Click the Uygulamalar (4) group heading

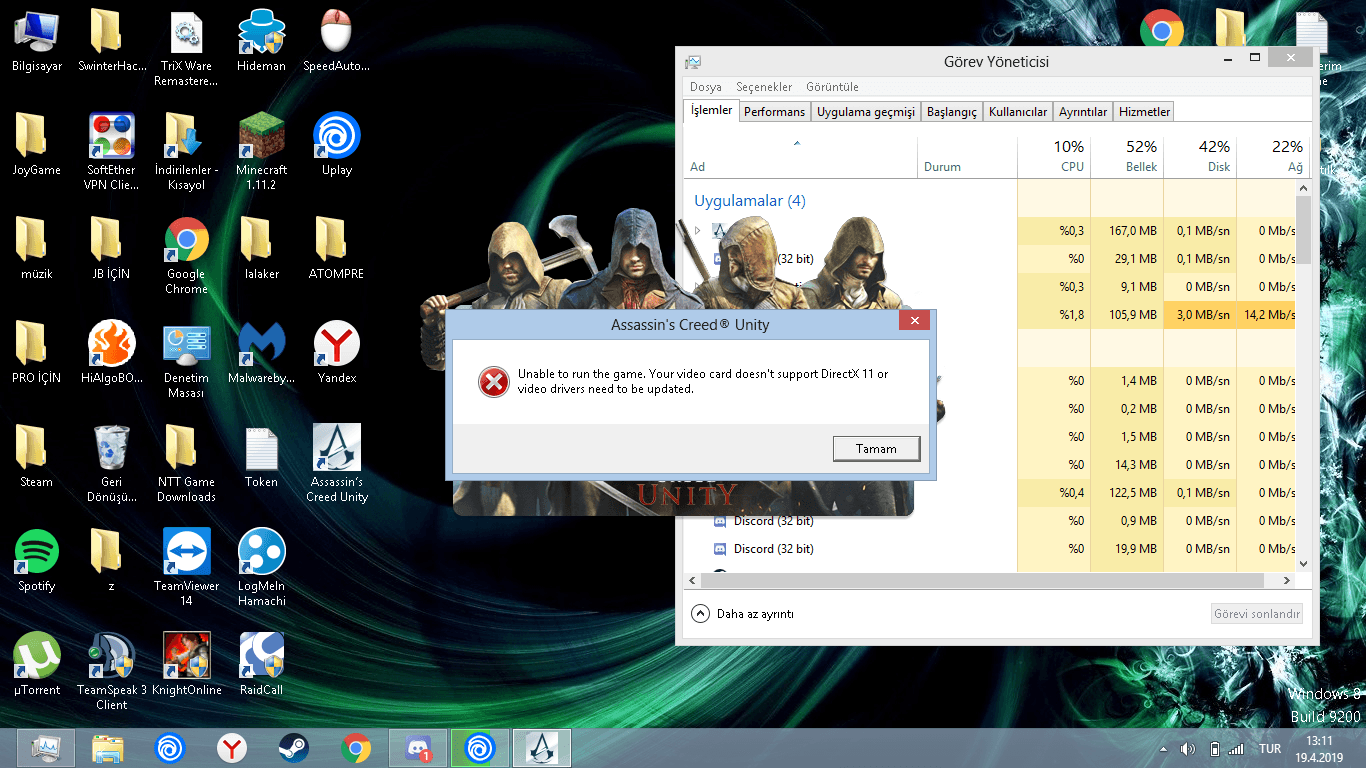(750, 201)
